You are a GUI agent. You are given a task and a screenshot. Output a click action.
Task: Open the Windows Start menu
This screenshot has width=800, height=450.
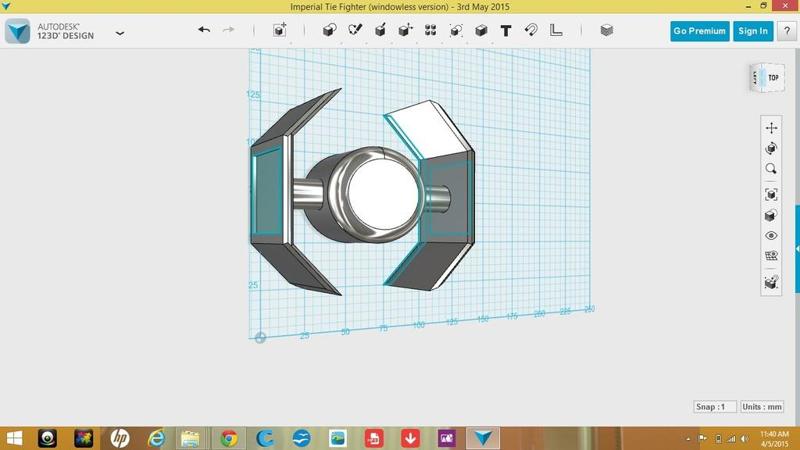click(x=14, y=438)
